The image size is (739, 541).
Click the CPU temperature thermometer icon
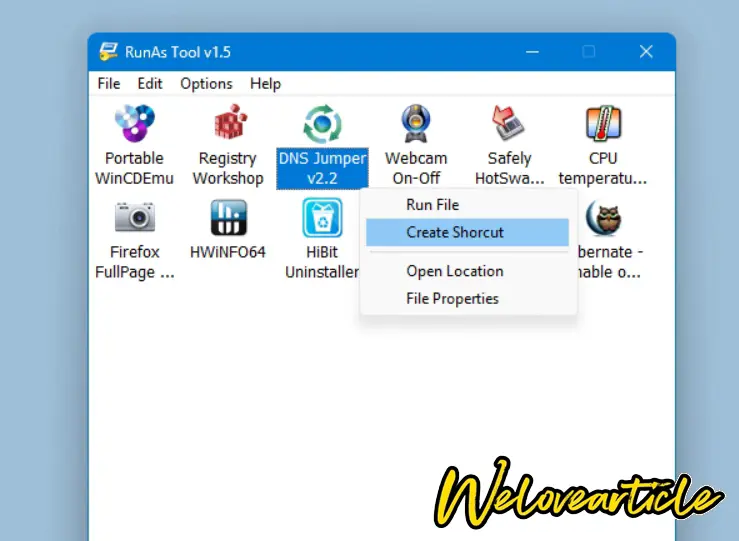coord(603,125)
